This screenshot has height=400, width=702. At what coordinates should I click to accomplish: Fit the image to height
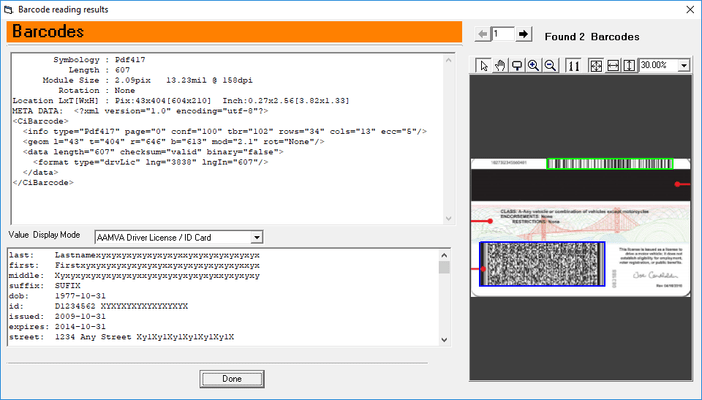click(x=629, y=65)
